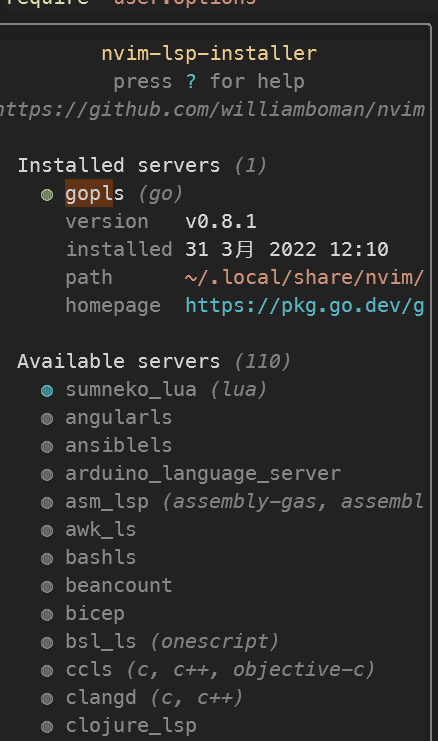Click the 'homepage' field label
Screen dimensions: 438x741
(113, 306)
